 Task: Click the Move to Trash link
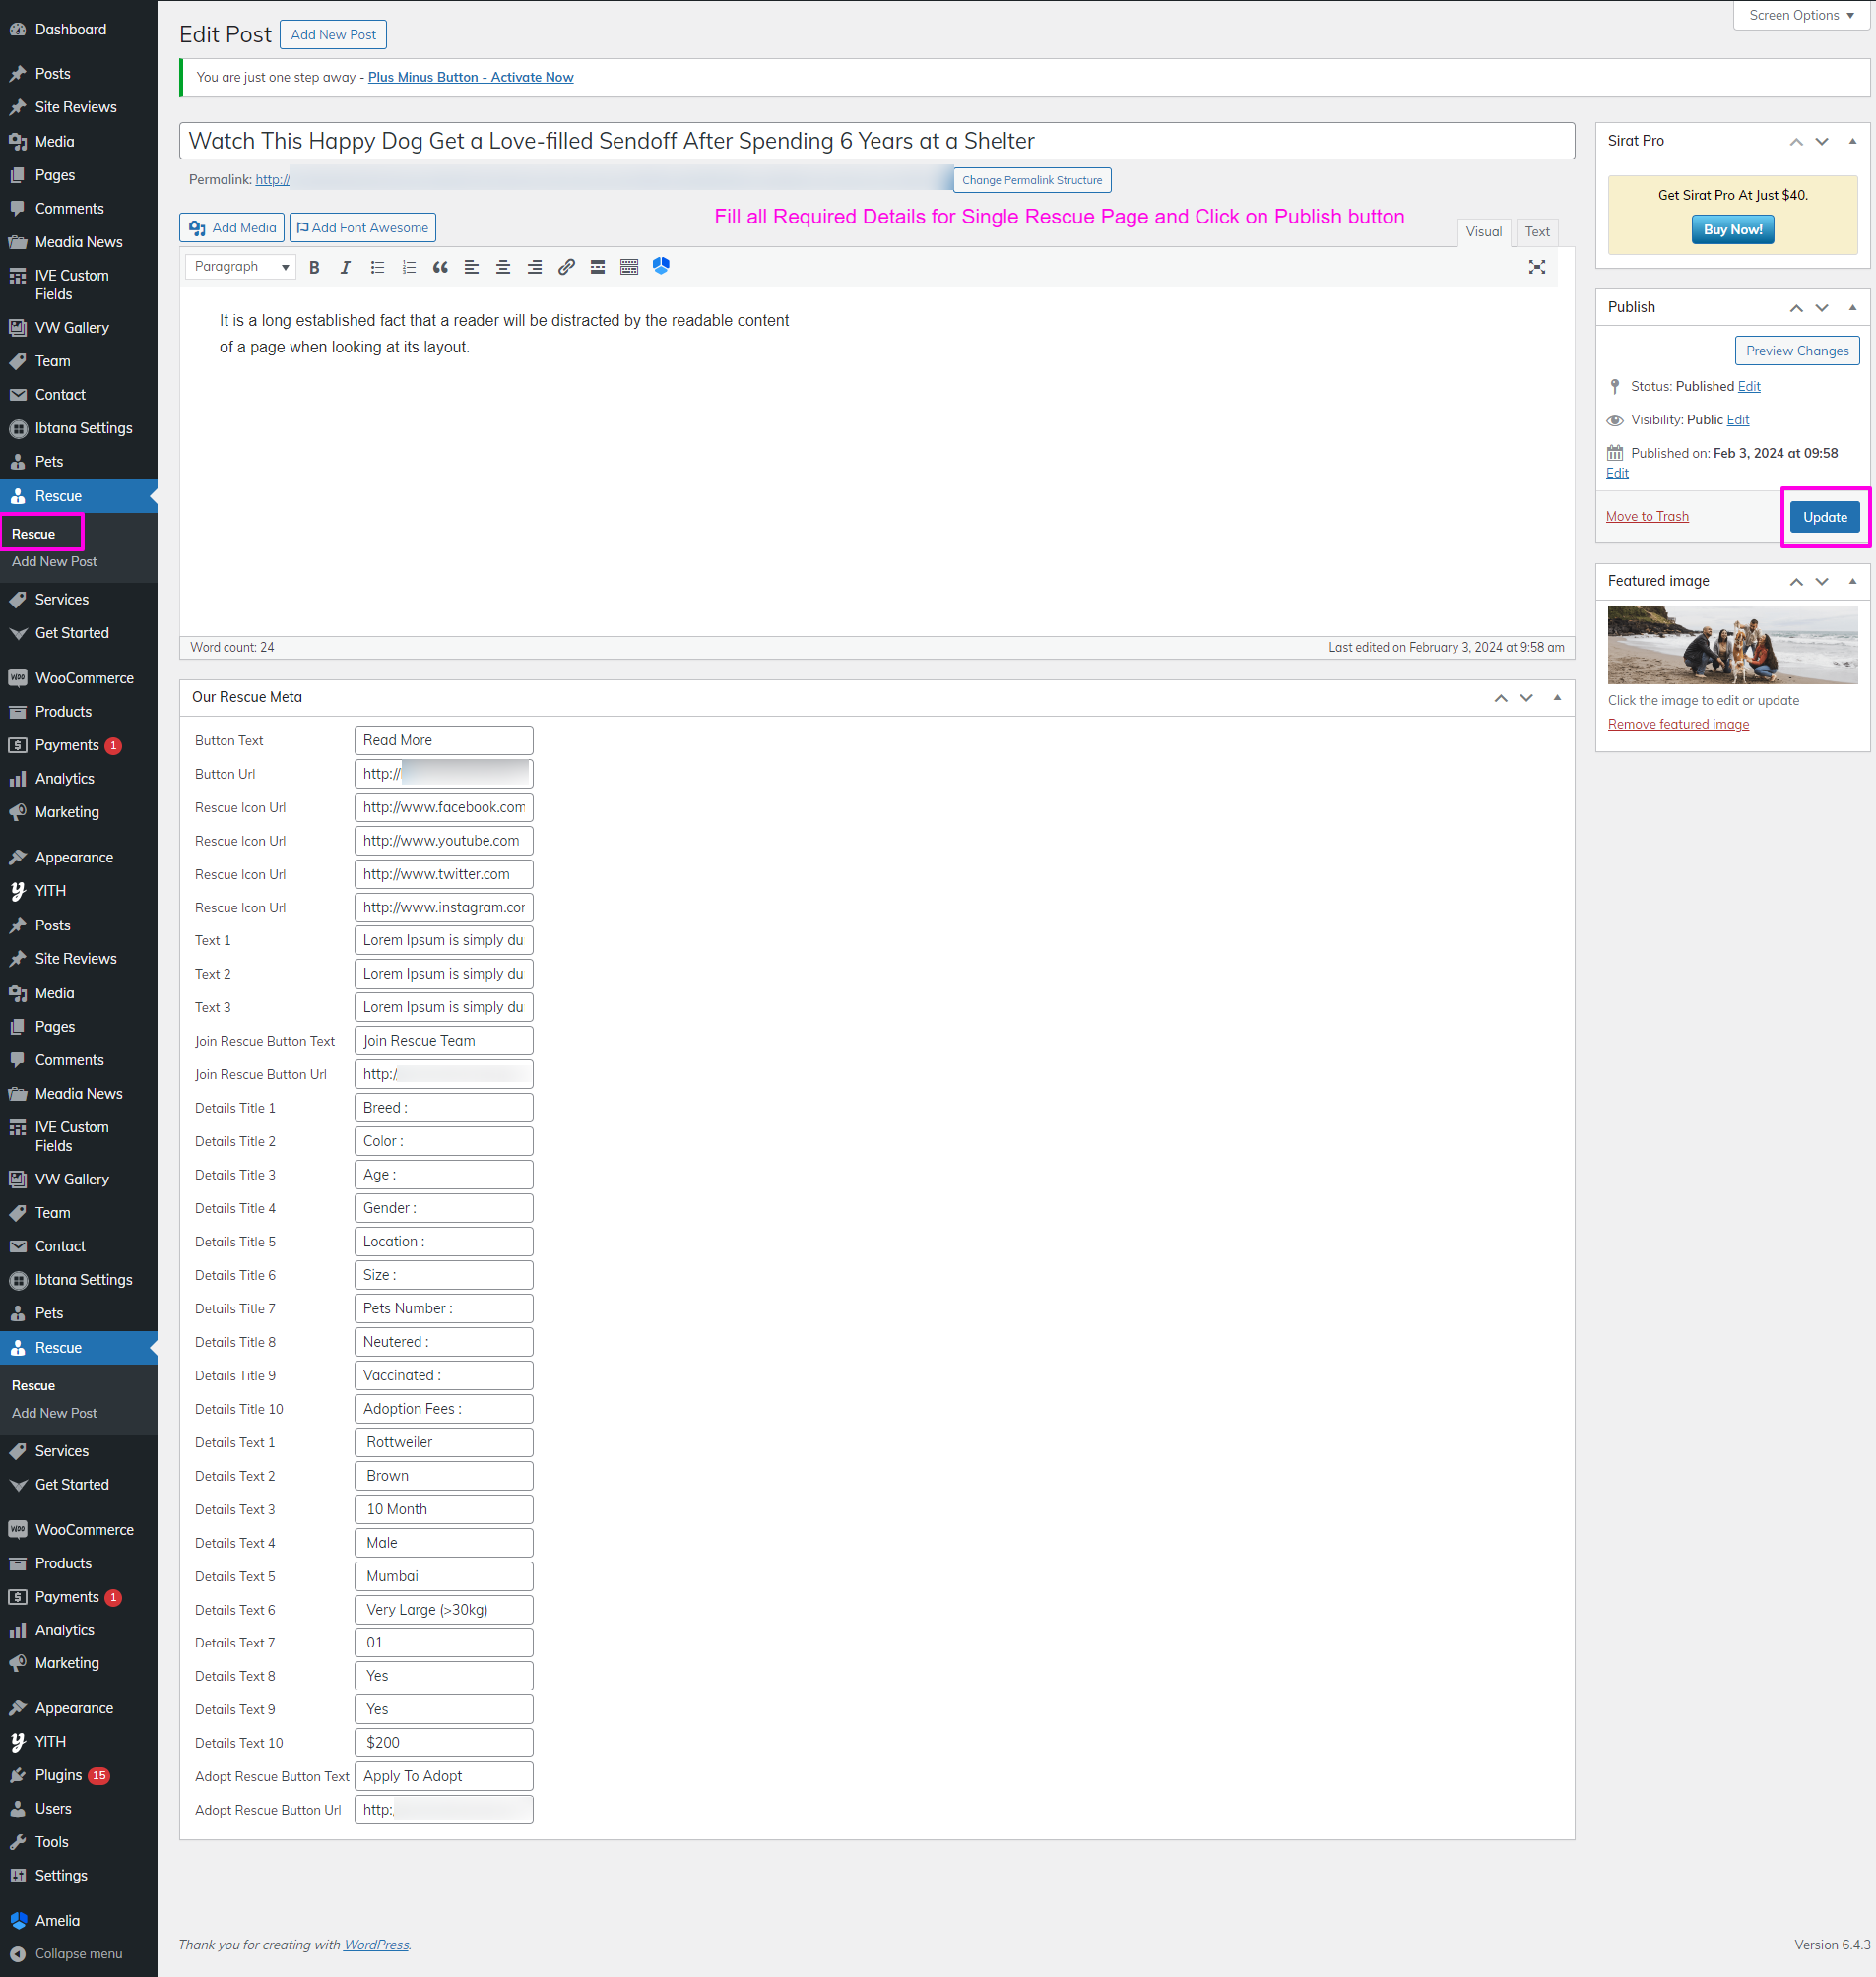pyautogui.click(x=1646, y=517)
